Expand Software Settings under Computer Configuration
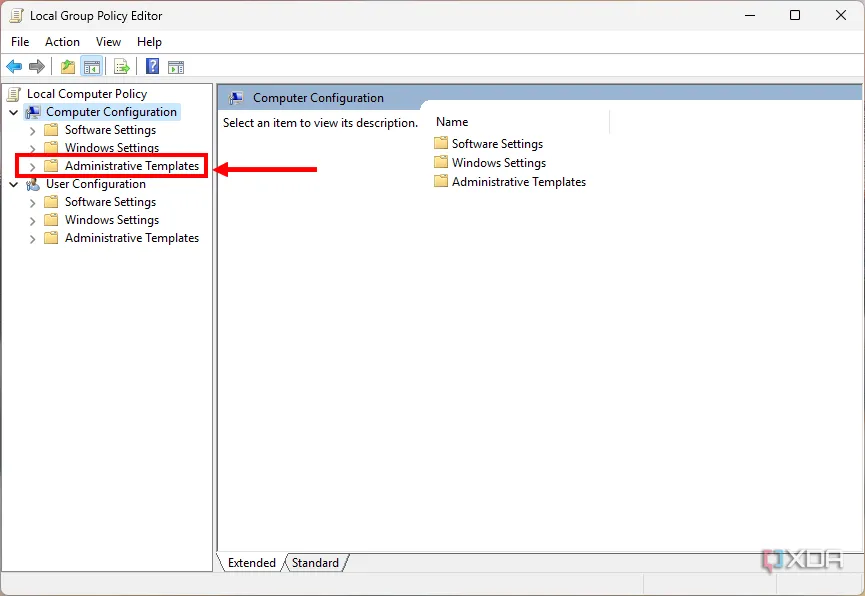The image size is (865, 596). point(33,131)
